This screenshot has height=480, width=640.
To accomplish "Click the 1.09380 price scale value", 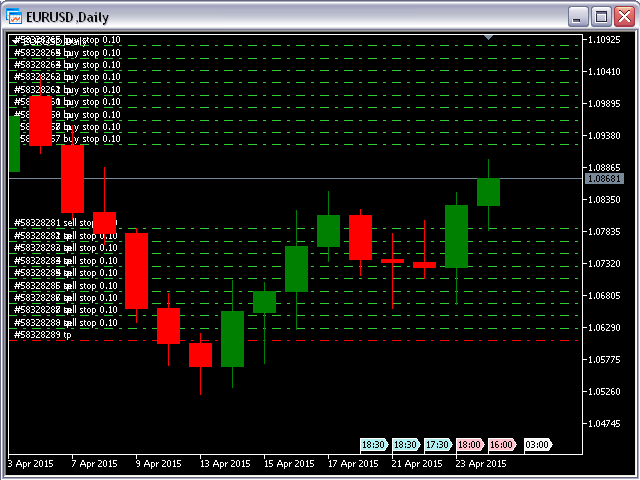I will (x=605, y=136).
